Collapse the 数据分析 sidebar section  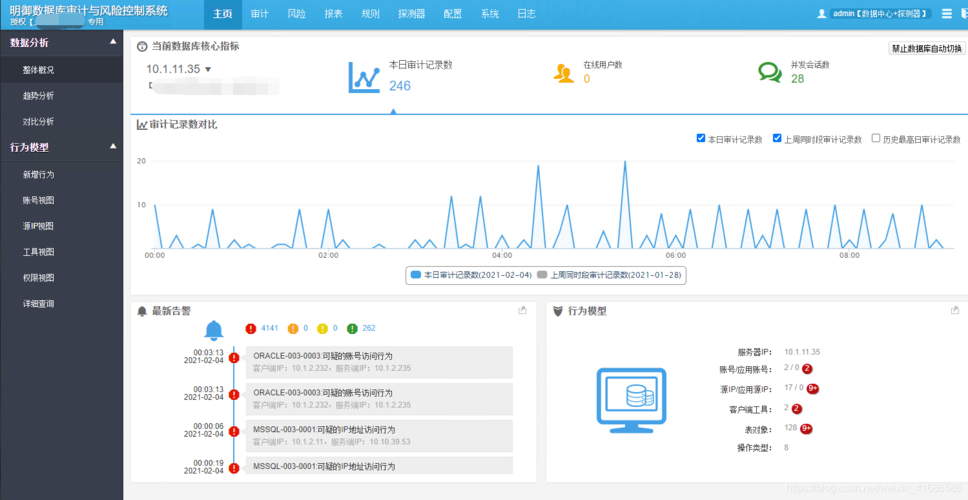click(x=112, y=42)
